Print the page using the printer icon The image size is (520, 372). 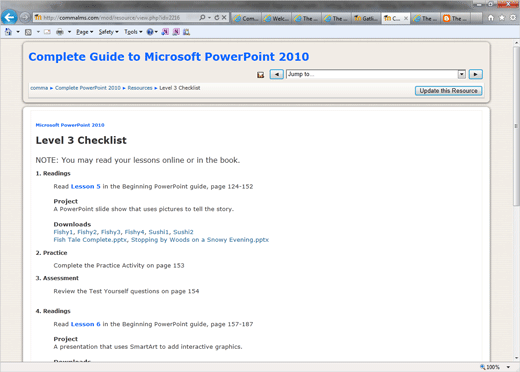coord(60,32)
